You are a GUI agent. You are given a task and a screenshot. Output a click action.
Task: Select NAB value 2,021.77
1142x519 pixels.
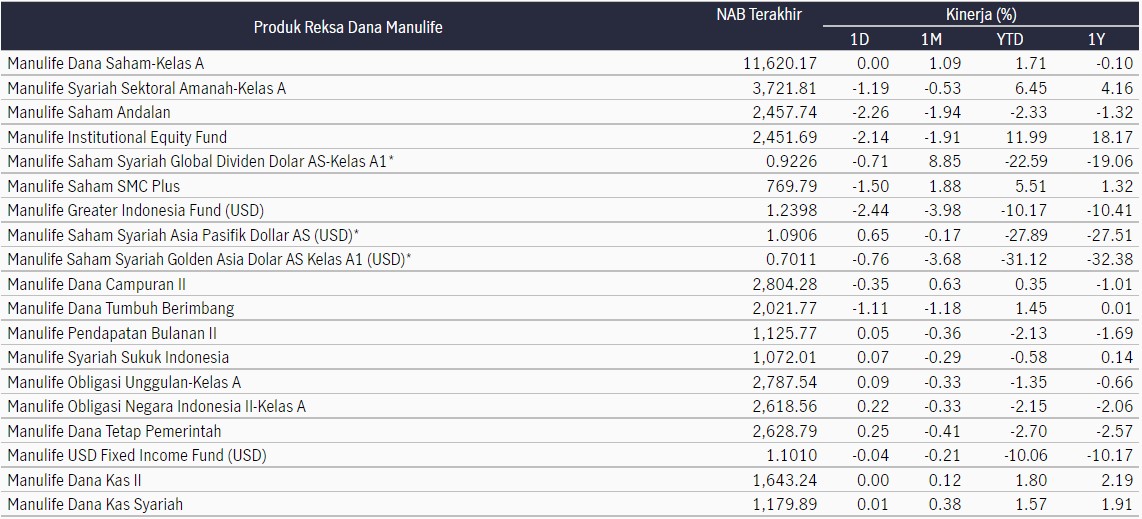(784, 309)
